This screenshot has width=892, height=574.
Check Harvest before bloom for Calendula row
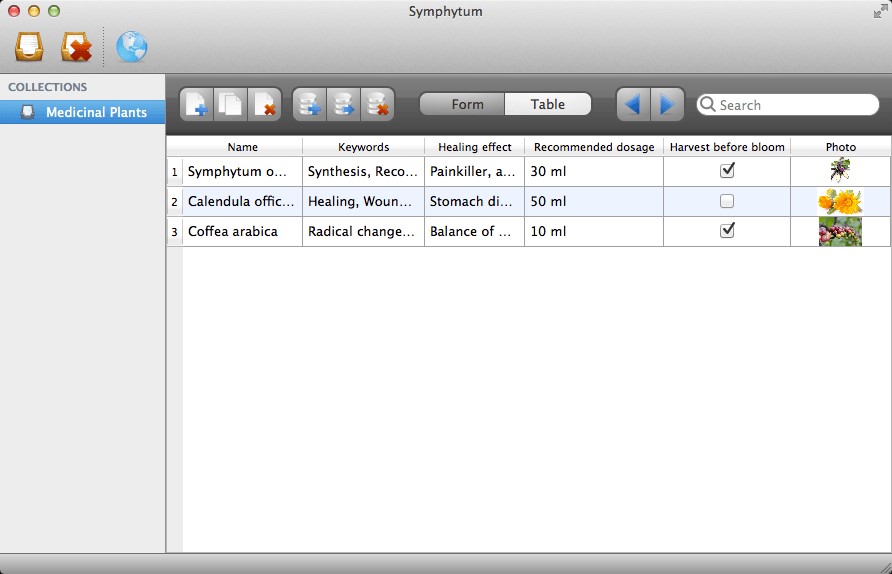727,201
